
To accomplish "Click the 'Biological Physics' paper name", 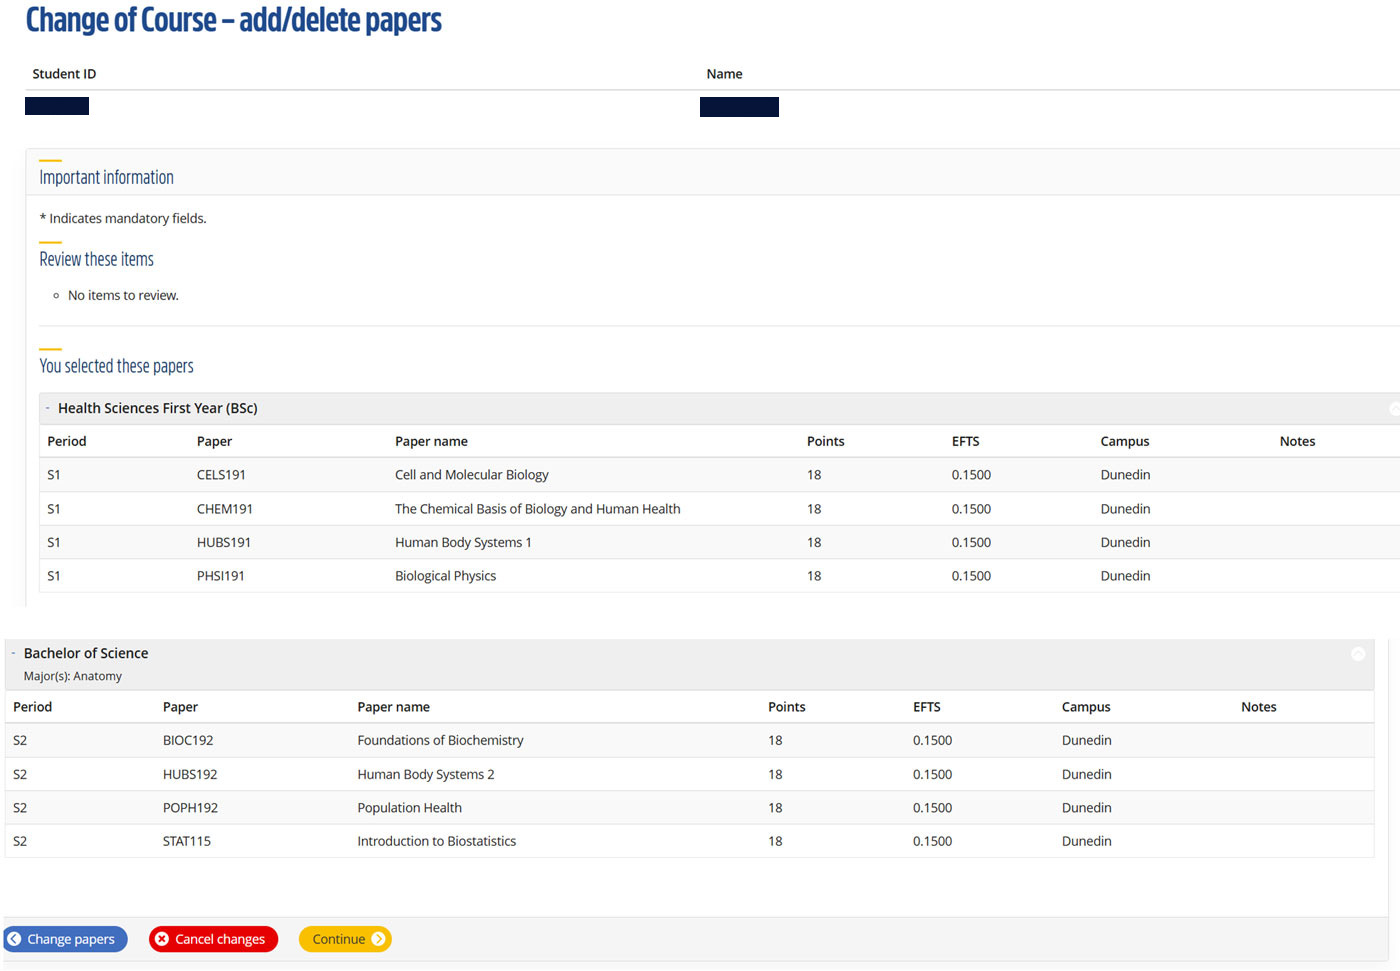I will tap(445, 576).
